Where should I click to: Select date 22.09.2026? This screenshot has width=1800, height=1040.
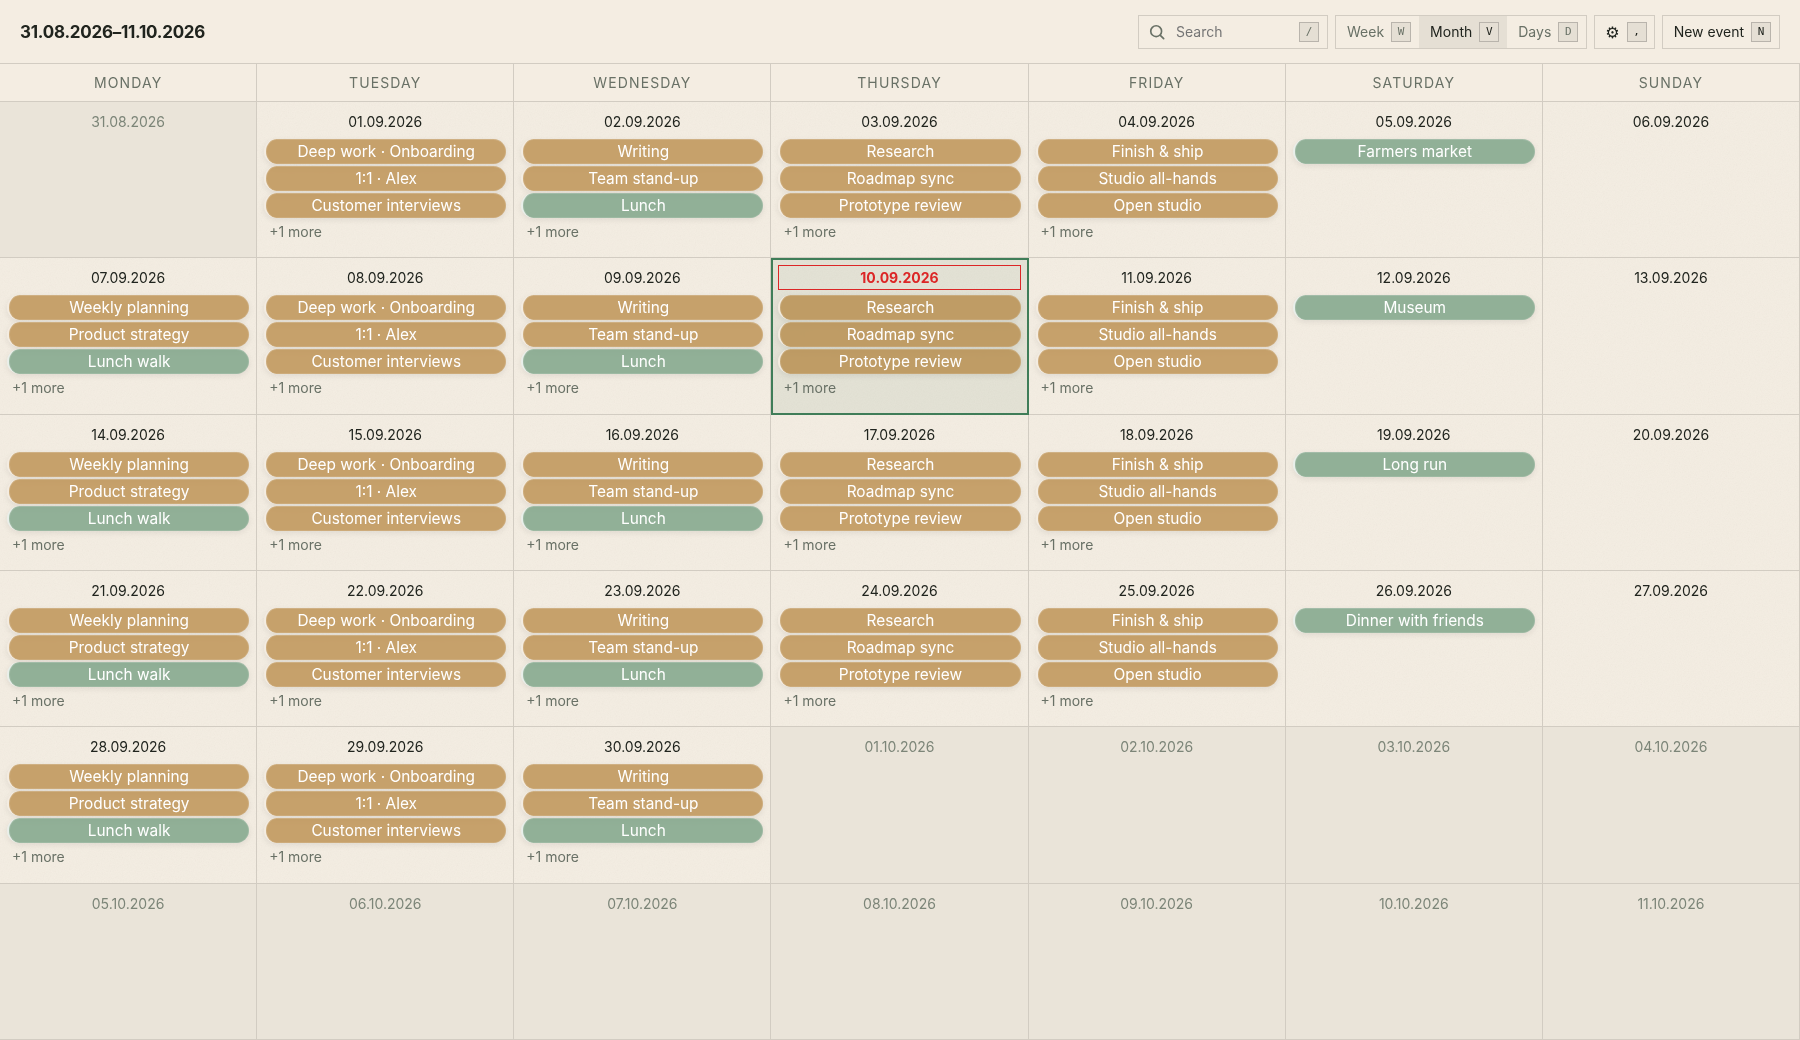(x=385, y=591)
